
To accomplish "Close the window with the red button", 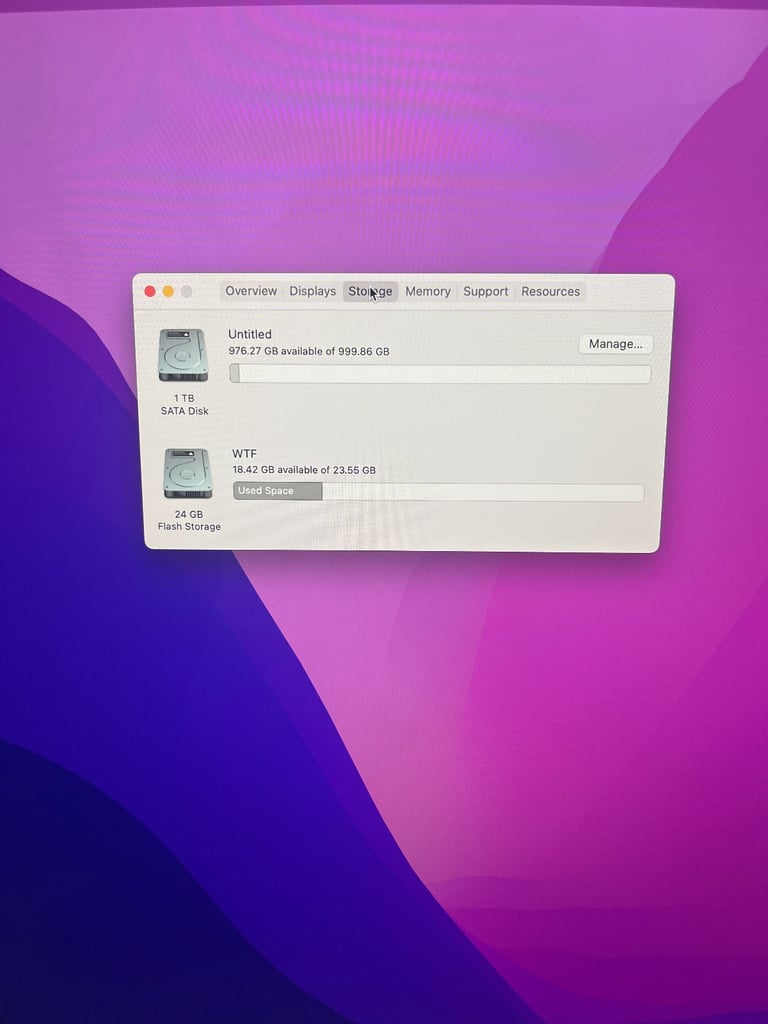I will pos(150,291).
